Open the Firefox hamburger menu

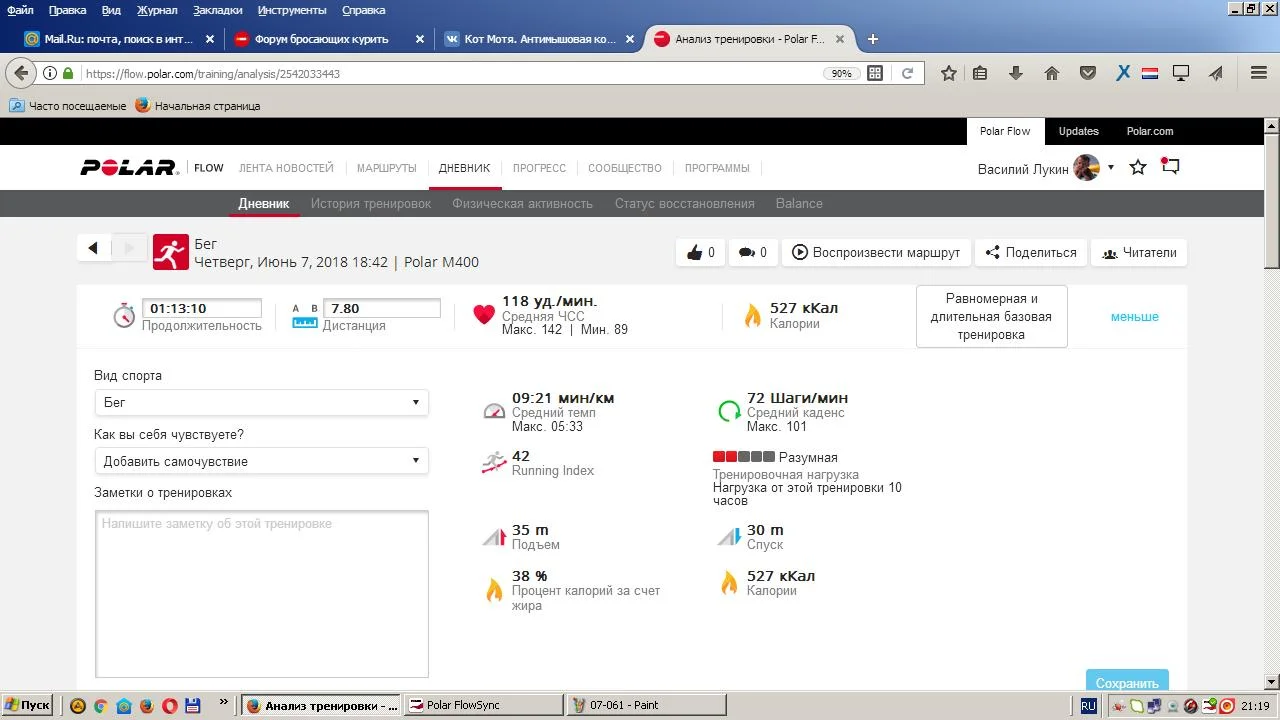point(1259,73)
